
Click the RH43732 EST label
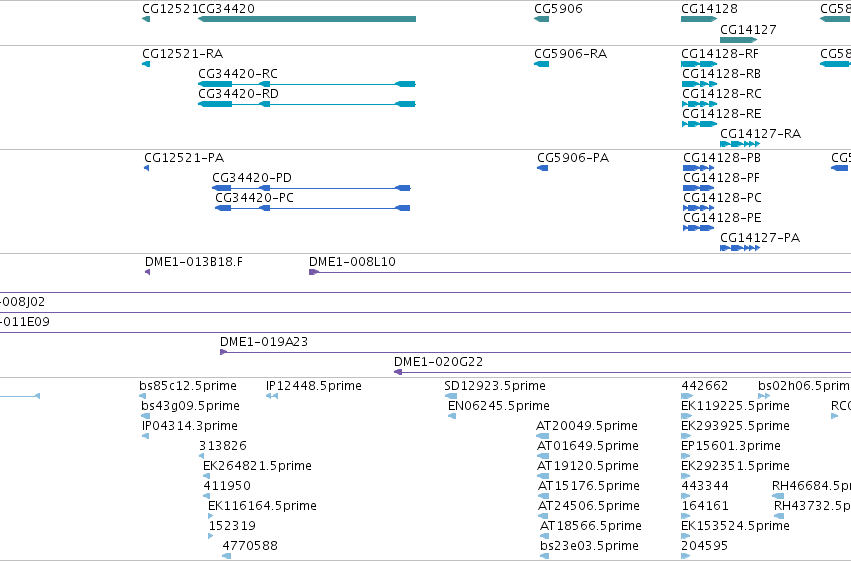tap(812, 506)
